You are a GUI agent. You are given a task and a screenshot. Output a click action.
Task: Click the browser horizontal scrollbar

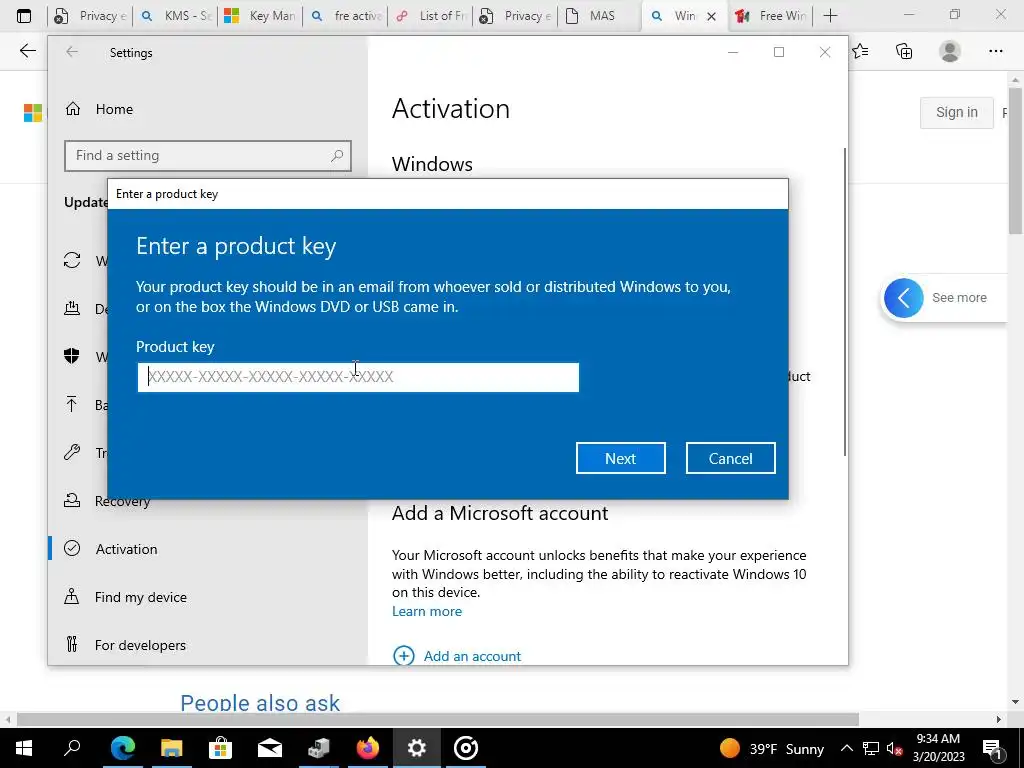tap(438, 719)
